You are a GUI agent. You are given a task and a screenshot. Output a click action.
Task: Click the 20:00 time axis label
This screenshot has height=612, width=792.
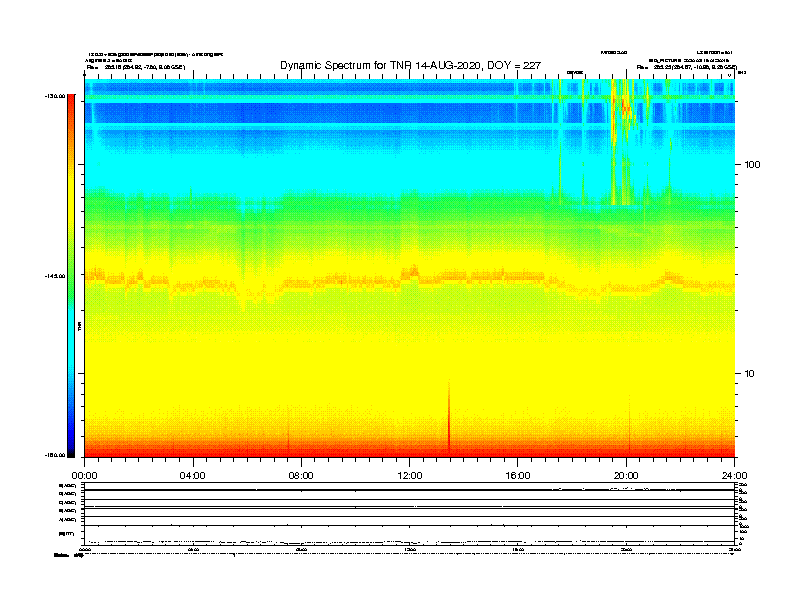626,476
